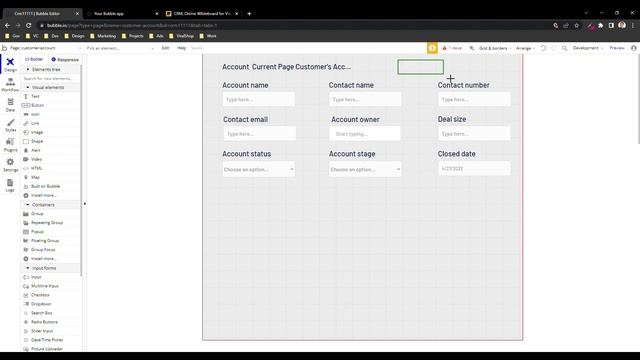This screenshot has width=640, height=360.
Task: Click the search magnifier in editor toolbar
Action: (x=564, y=48)
